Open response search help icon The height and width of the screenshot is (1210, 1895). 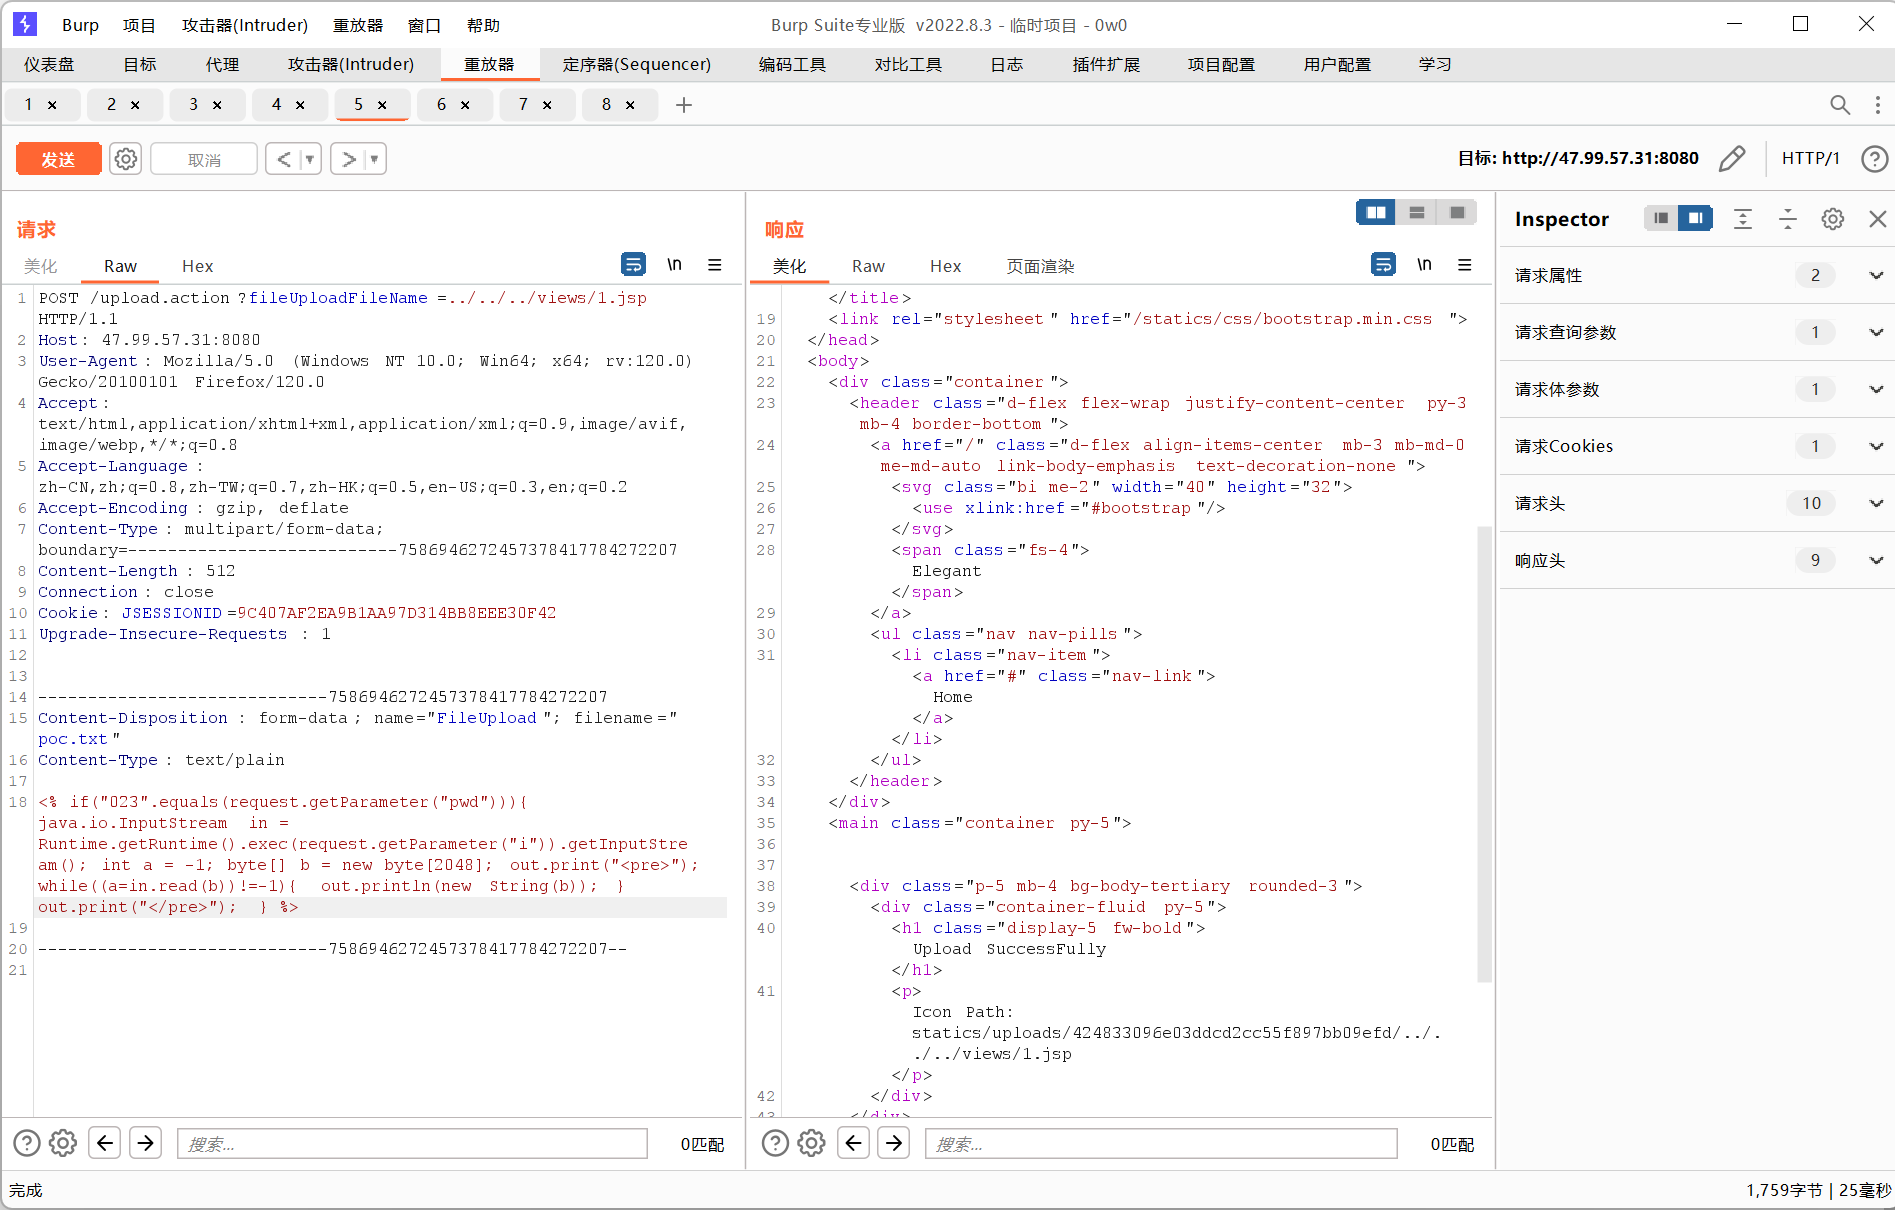point(775,1143)
